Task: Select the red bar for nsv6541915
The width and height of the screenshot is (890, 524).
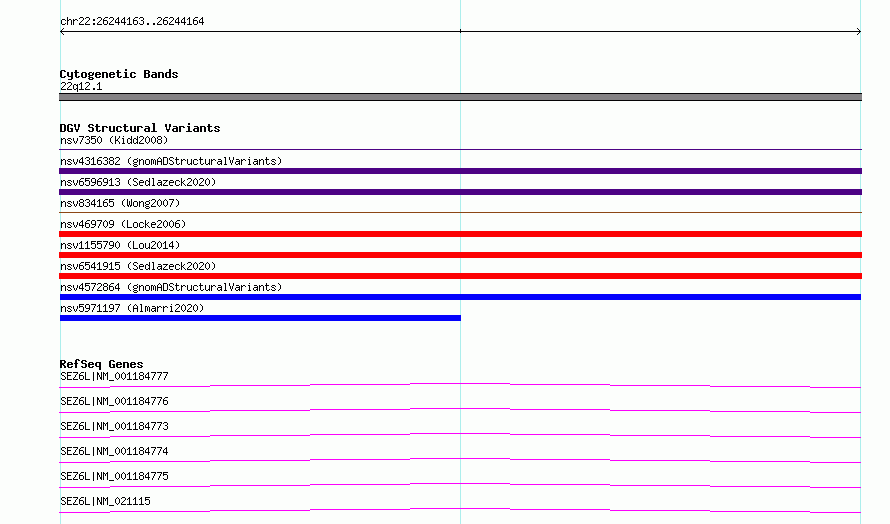Action: click(x=460, y=276)
